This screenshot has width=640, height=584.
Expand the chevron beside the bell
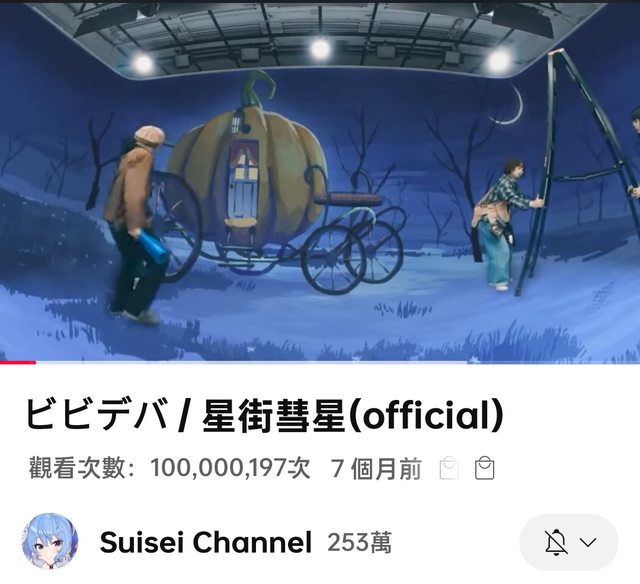(588, 542)
